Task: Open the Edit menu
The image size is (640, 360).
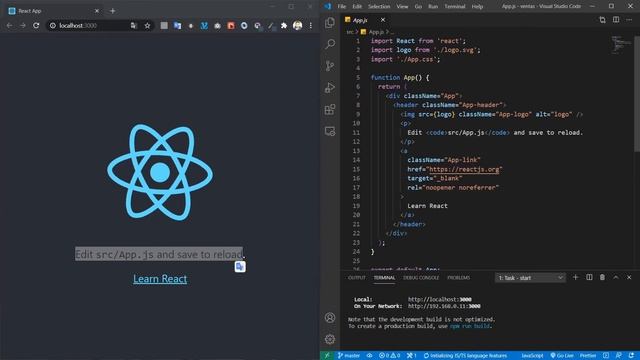Action: [357, 7]
